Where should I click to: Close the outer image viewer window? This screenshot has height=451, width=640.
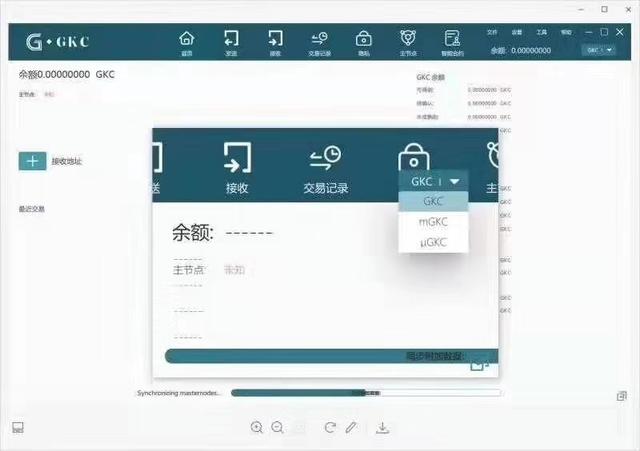click(628, 9)
